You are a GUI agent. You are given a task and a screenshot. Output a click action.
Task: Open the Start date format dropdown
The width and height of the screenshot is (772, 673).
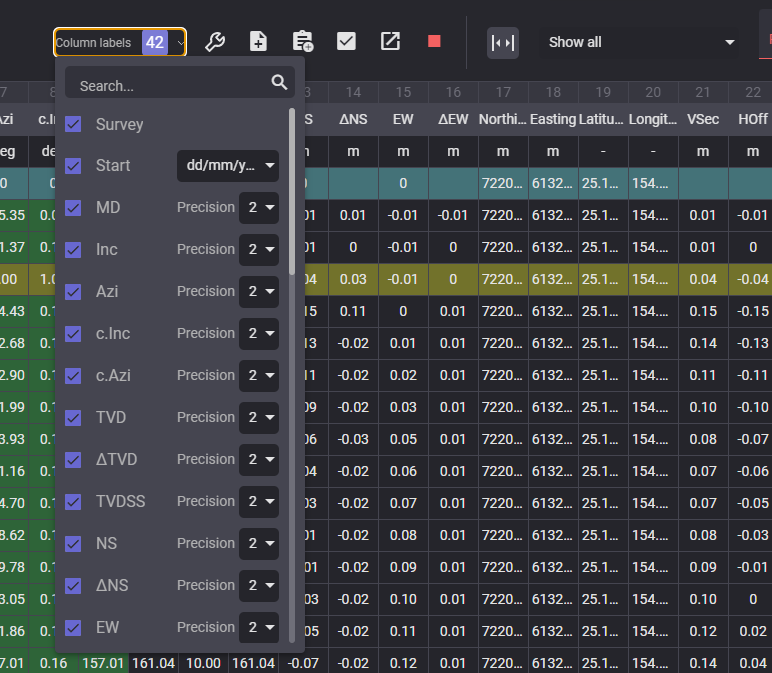(228, 166)
